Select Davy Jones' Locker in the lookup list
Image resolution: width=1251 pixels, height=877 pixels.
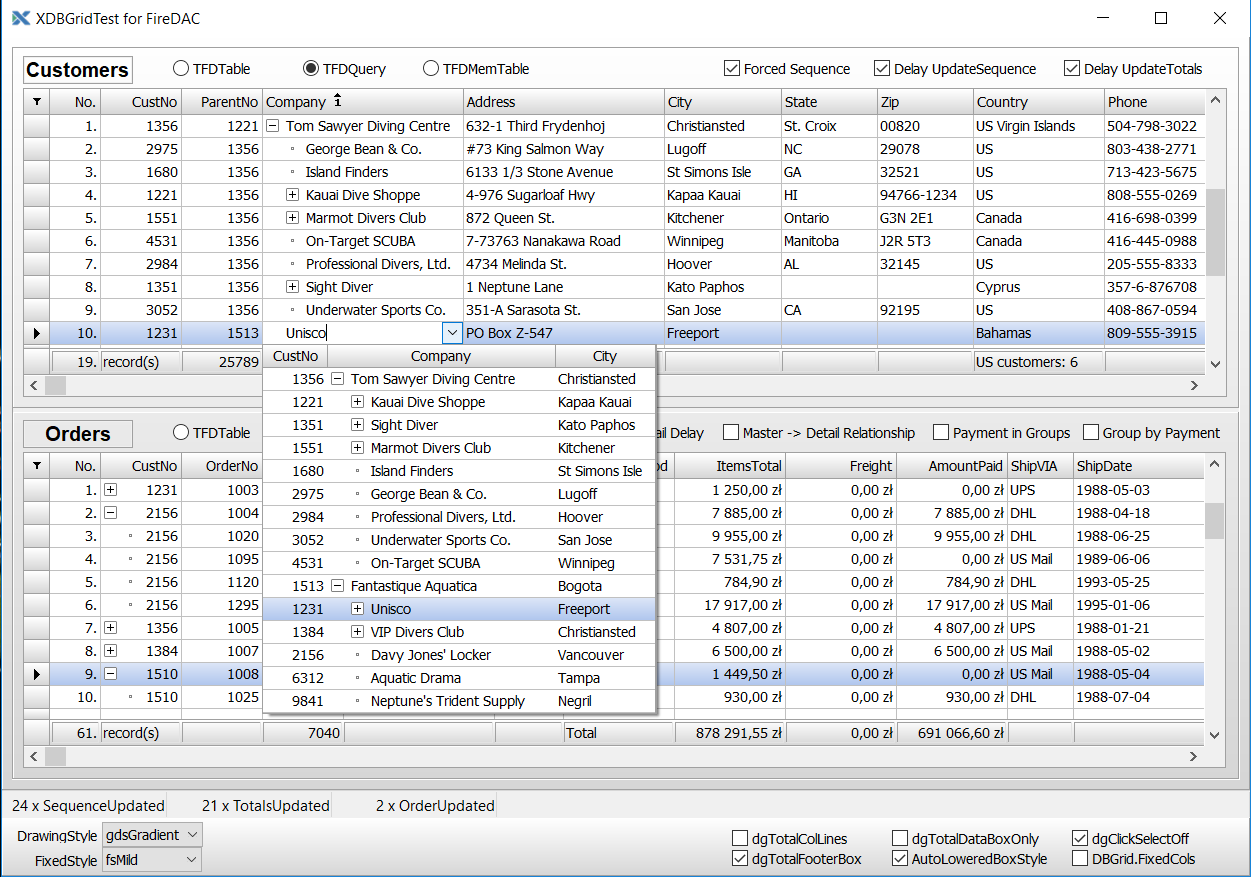[428, 656]
